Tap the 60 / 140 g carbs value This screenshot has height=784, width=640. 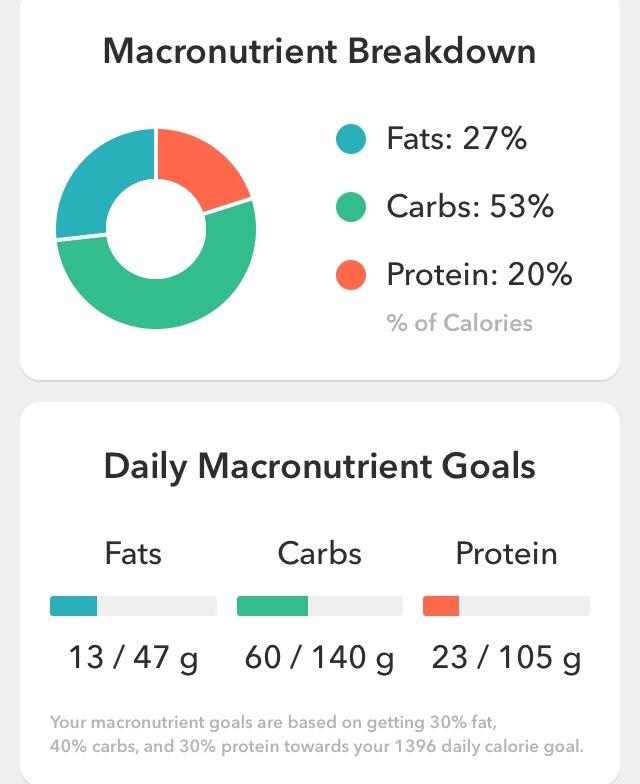pyautogui.click(x=320, y=658)
